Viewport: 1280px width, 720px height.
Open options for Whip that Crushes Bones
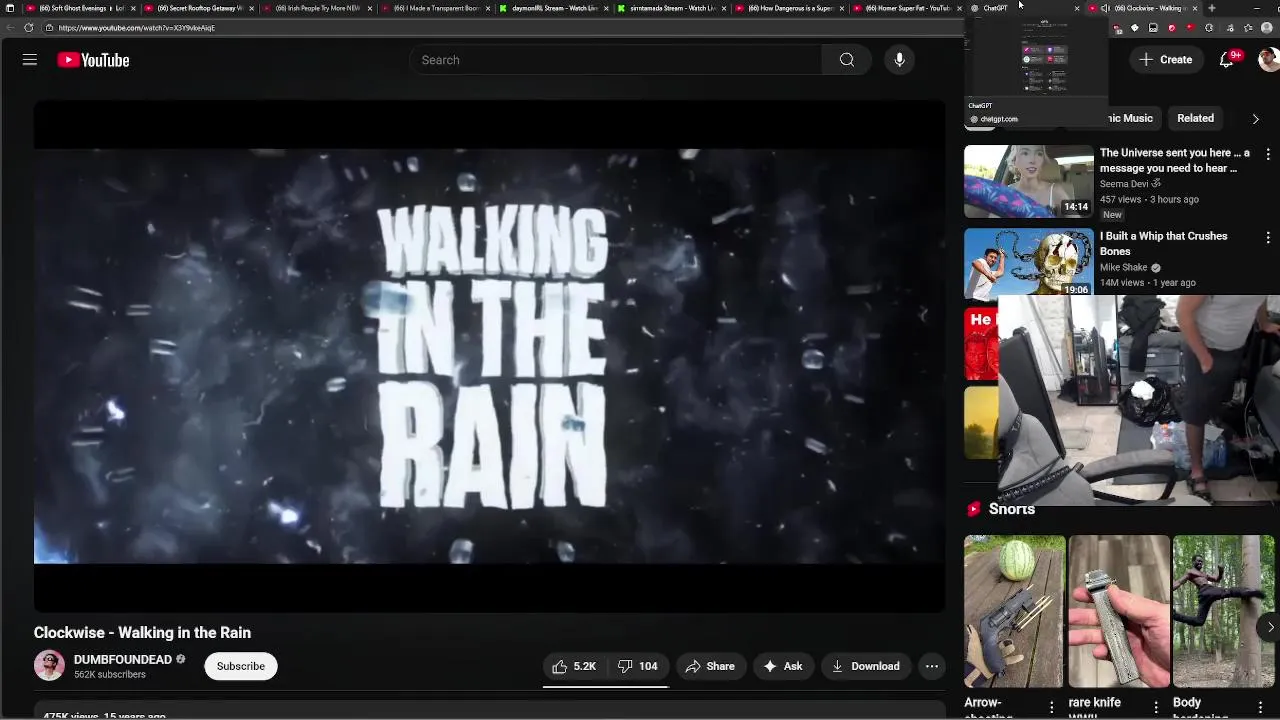(x=1268, y=238)
